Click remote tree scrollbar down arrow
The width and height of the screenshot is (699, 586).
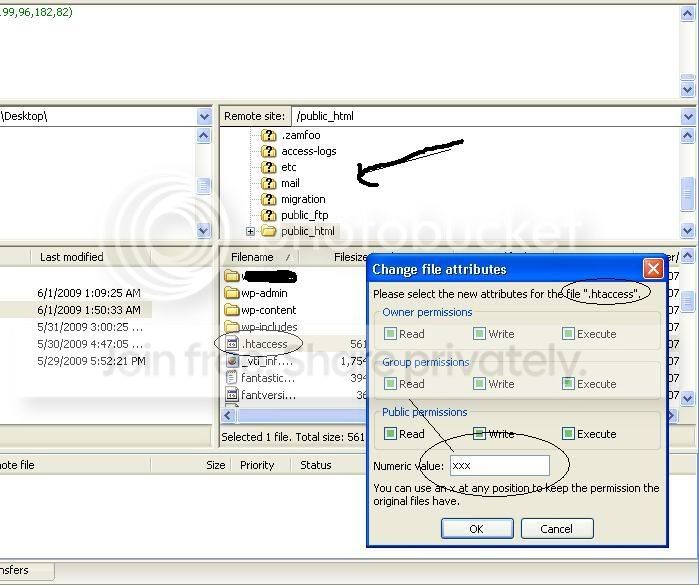[688, 231]
